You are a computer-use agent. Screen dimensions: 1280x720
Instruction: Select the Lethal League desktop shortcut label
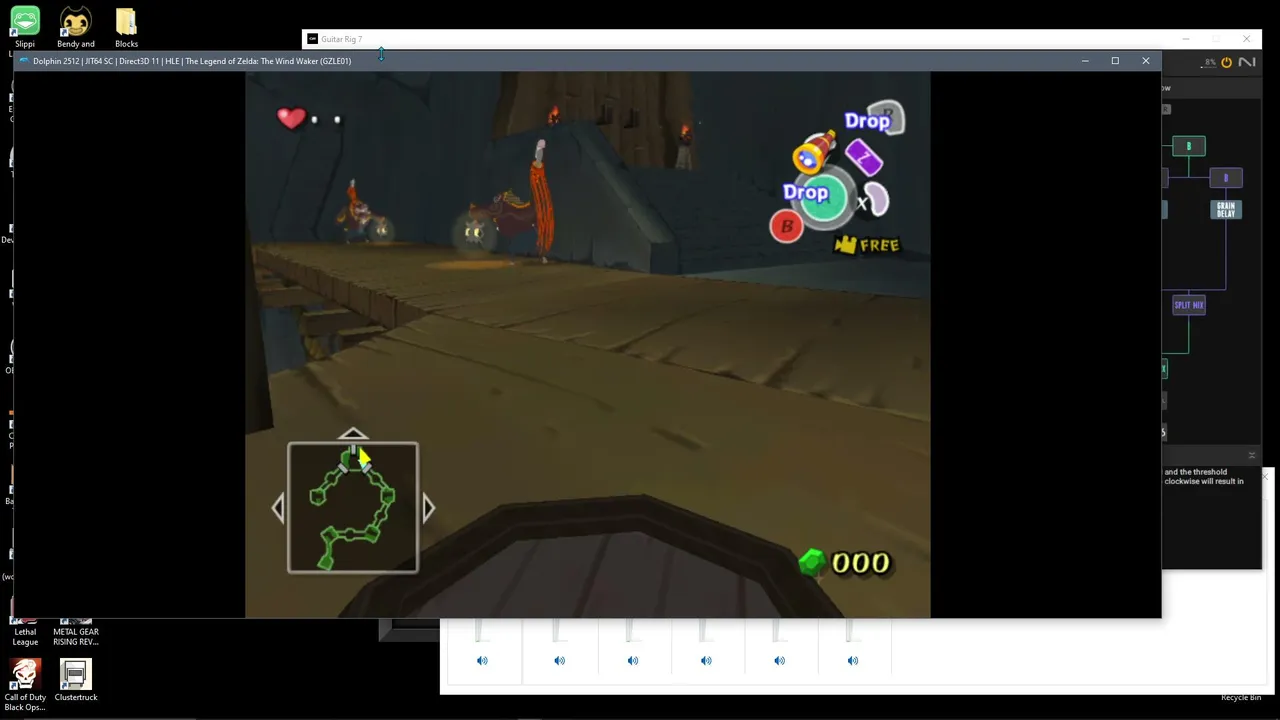click(x=25, y=636)
